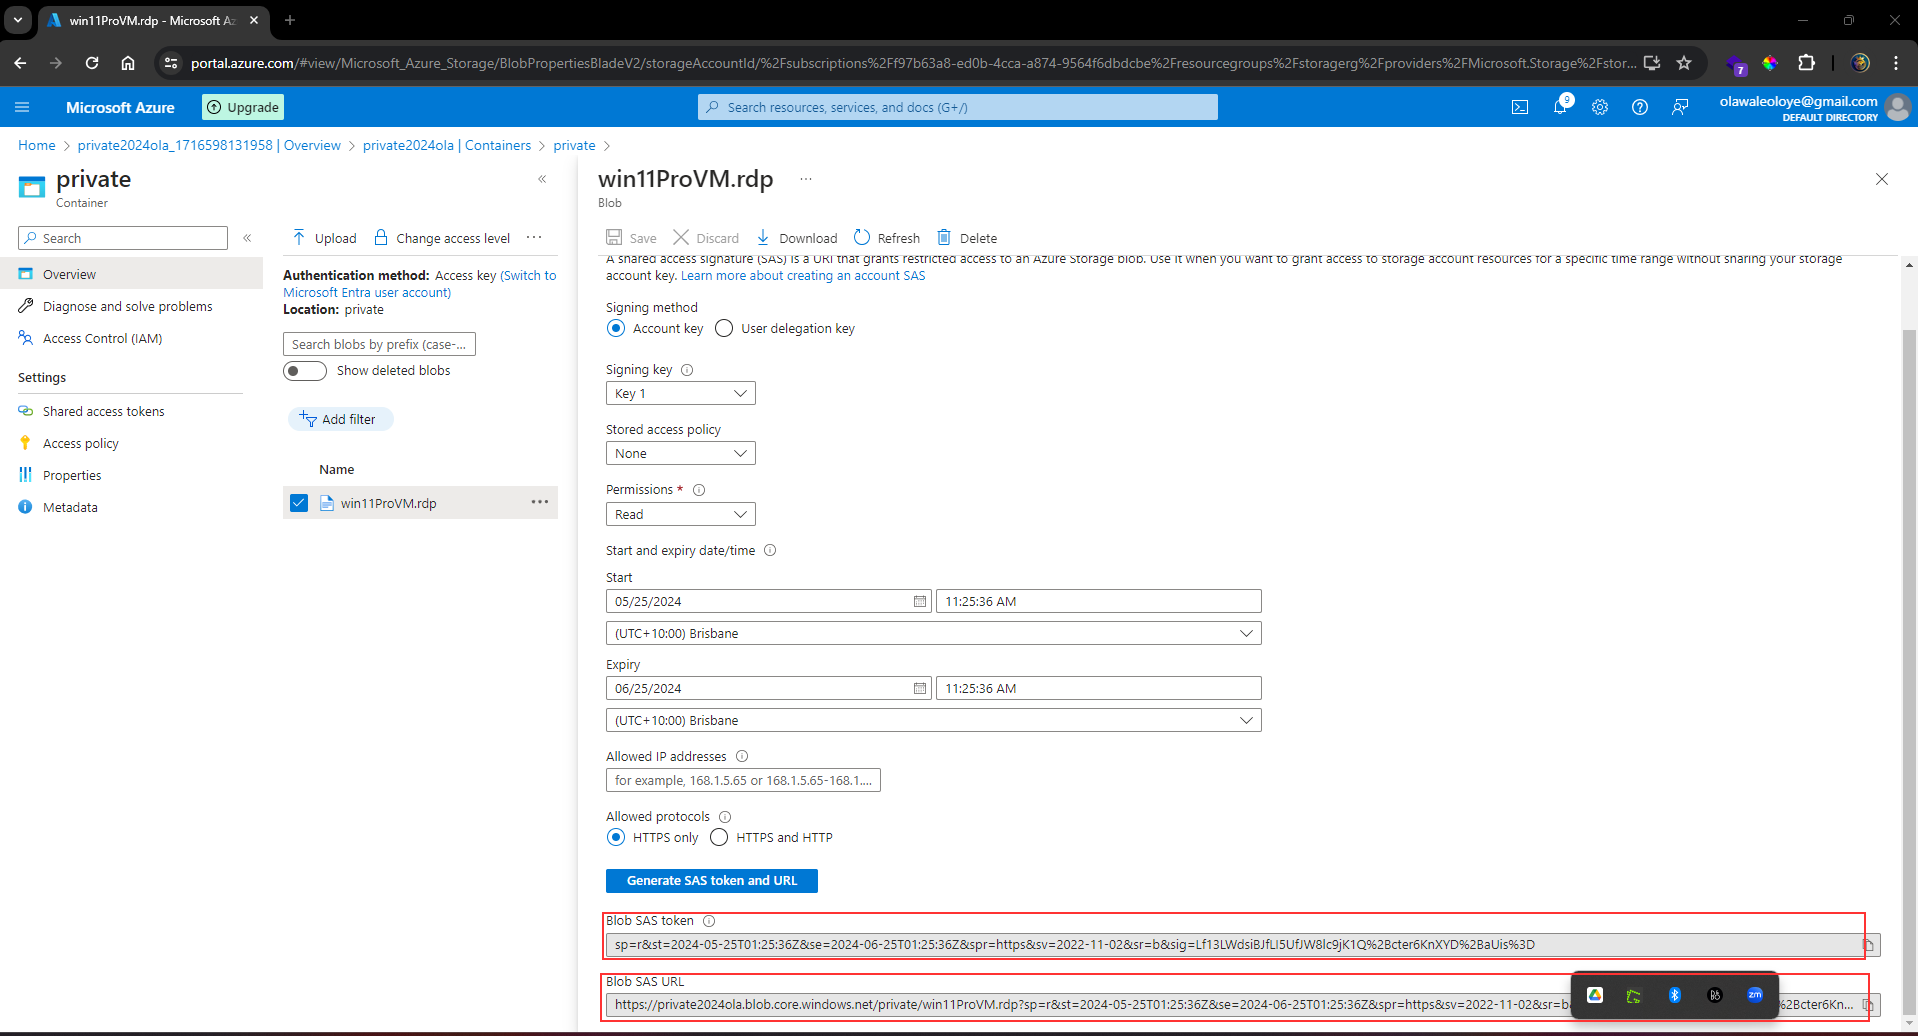
Task: Click the Search blobs by prefix field
Action: 379,344
